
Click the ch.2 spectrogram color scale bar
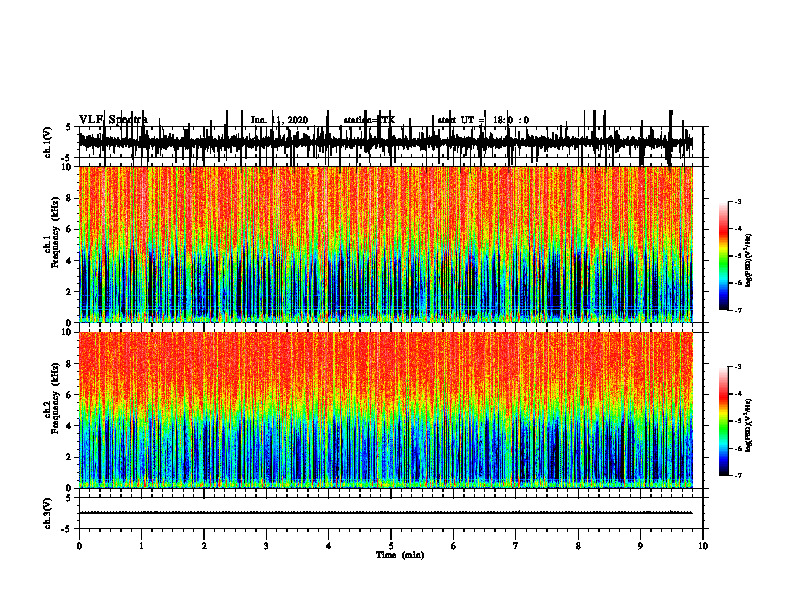tap(723, 421)
